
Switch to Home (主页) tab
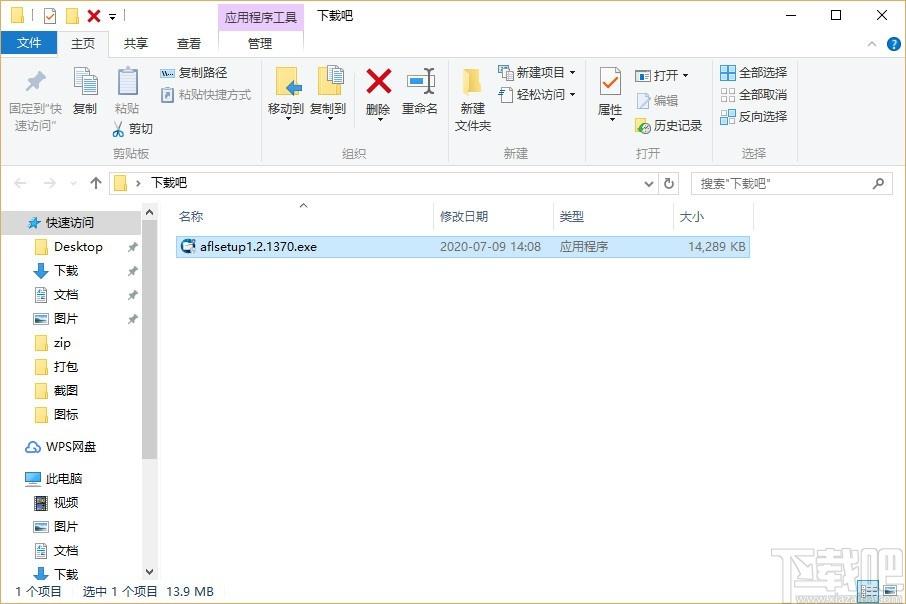[x=83, y=43]
